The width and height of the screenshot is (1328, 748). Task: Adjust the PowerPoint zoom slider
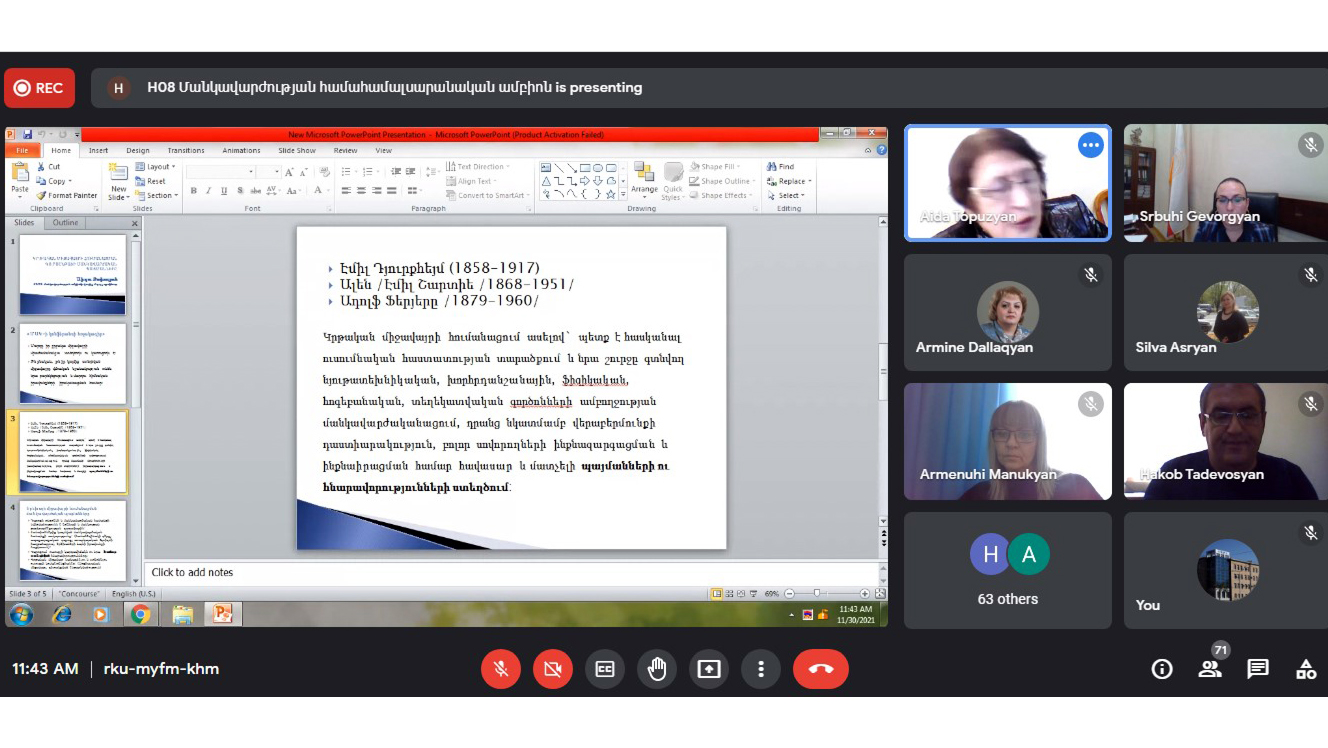[817, 594]
